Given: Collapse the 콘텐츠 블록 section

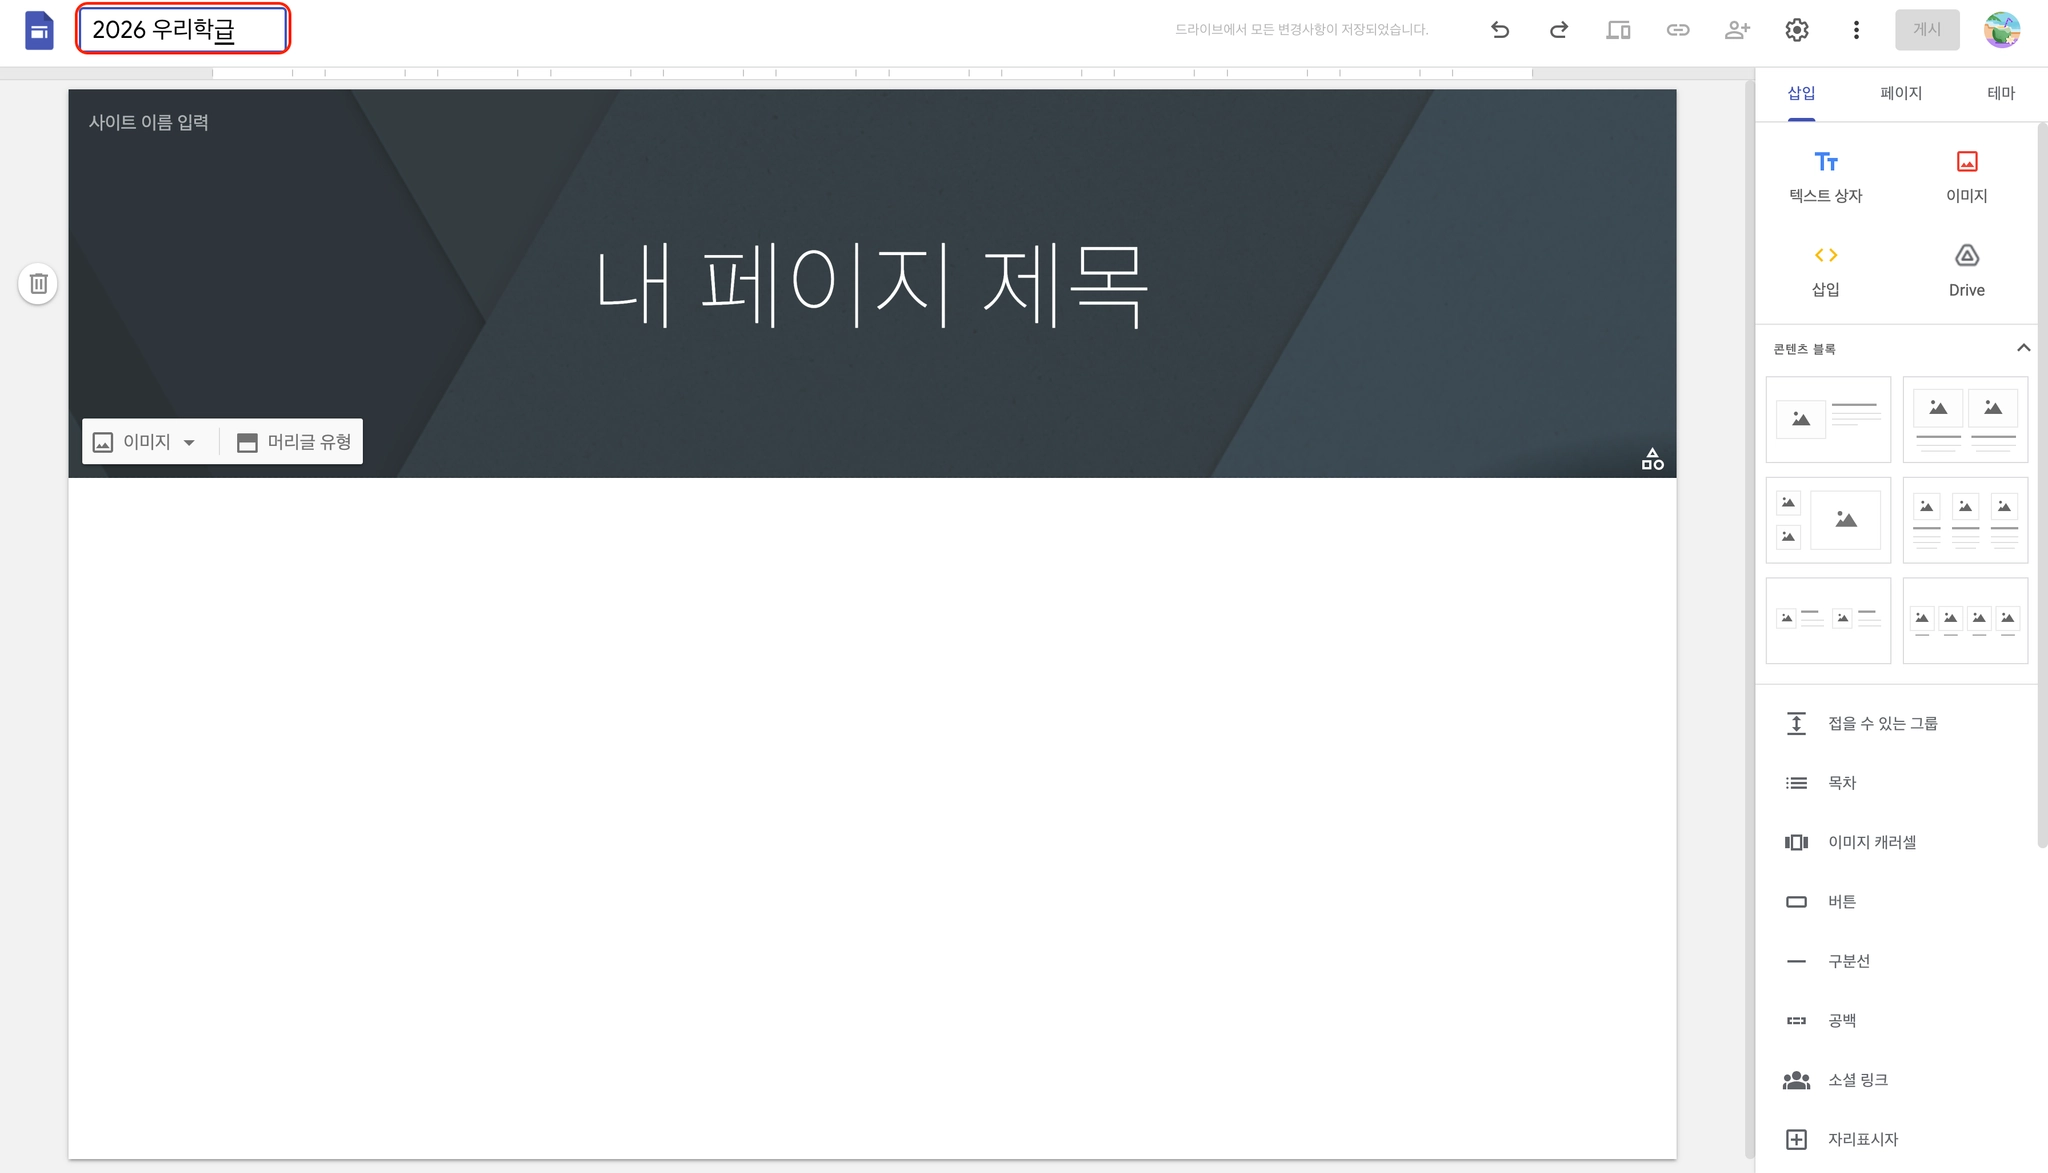Looking at the screenshot, I should point(2023,348).
